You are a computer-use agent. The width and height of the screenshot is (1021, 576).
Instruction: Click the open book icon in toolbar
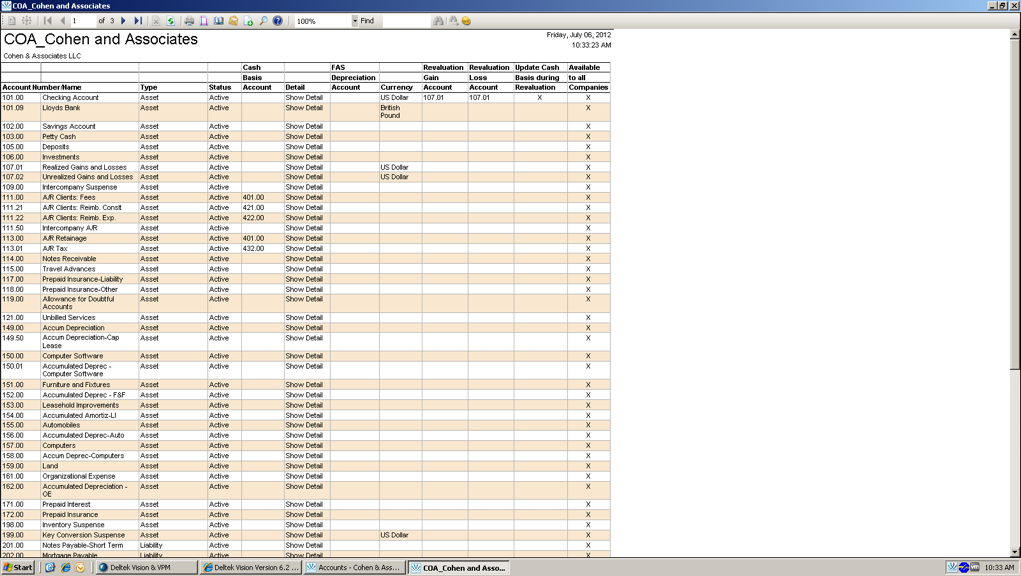click(x=218, y=21)
